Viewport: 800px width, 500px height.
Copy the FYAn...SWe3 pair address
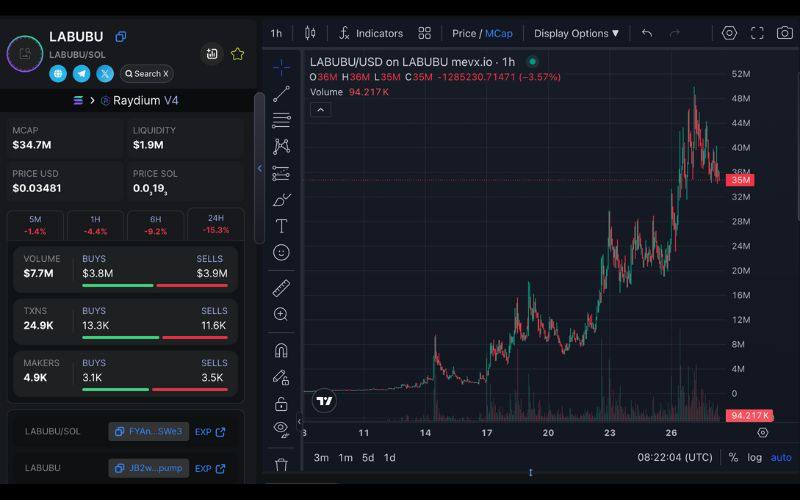(x=148, y=432)
